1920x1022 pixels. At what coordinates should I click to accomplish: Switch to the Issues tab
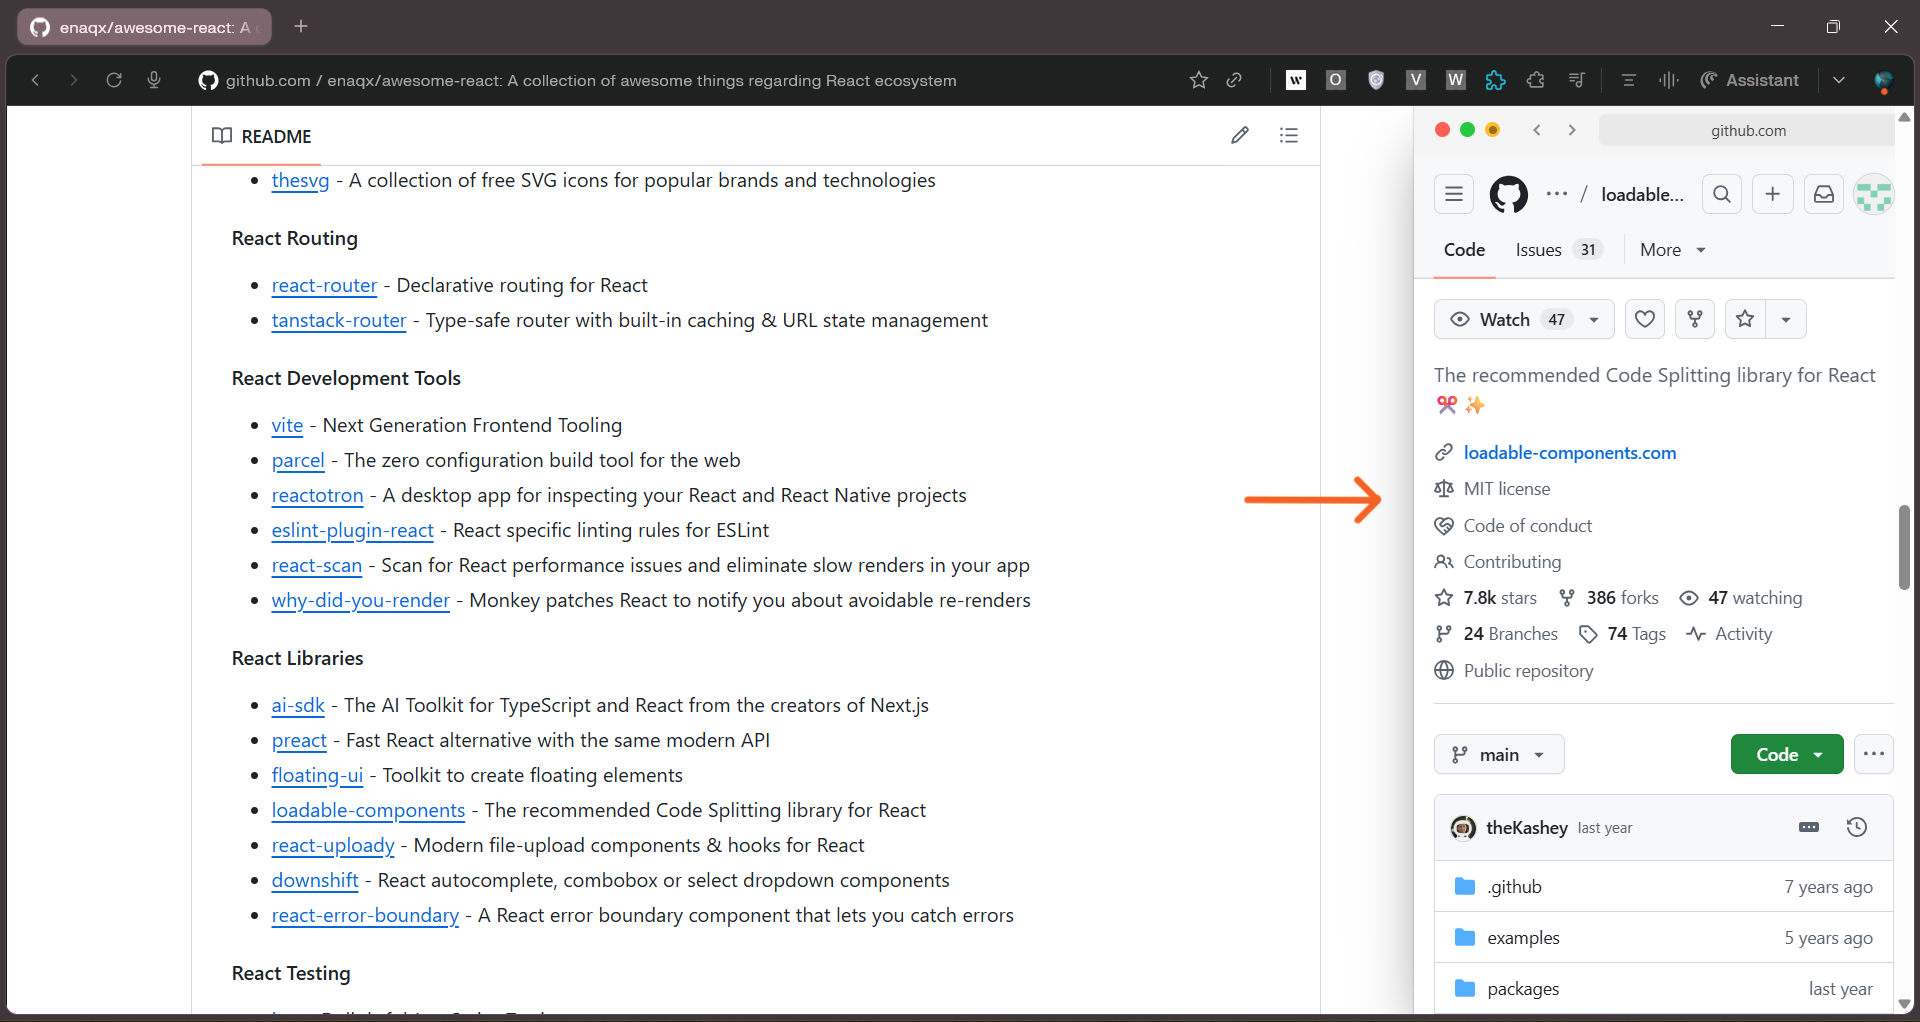click(1559, 250)
